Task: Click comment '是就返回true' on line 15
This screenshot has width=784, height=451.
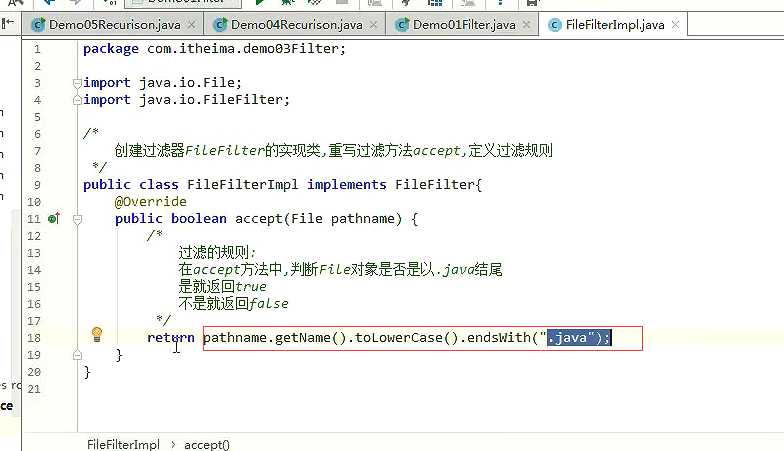Action: [x=222, y=286]
